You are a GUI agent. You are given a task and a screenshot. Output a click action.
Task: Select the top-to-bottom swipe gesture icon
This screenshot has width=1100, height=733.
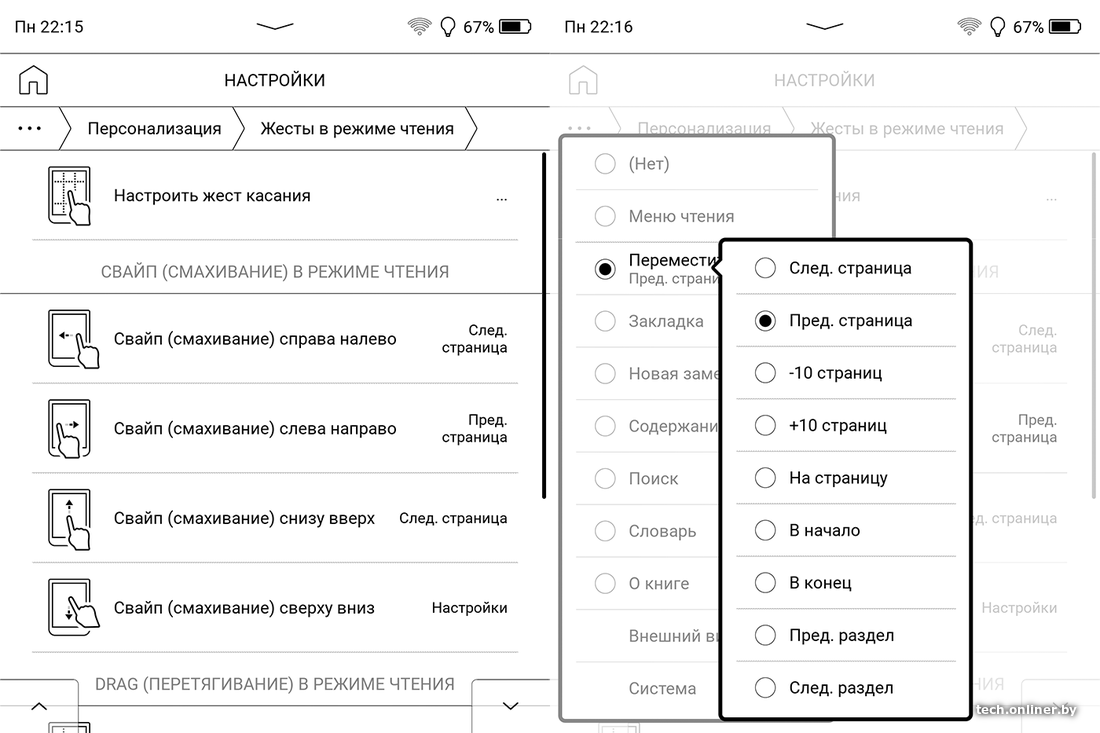click(x=69, y=608)
